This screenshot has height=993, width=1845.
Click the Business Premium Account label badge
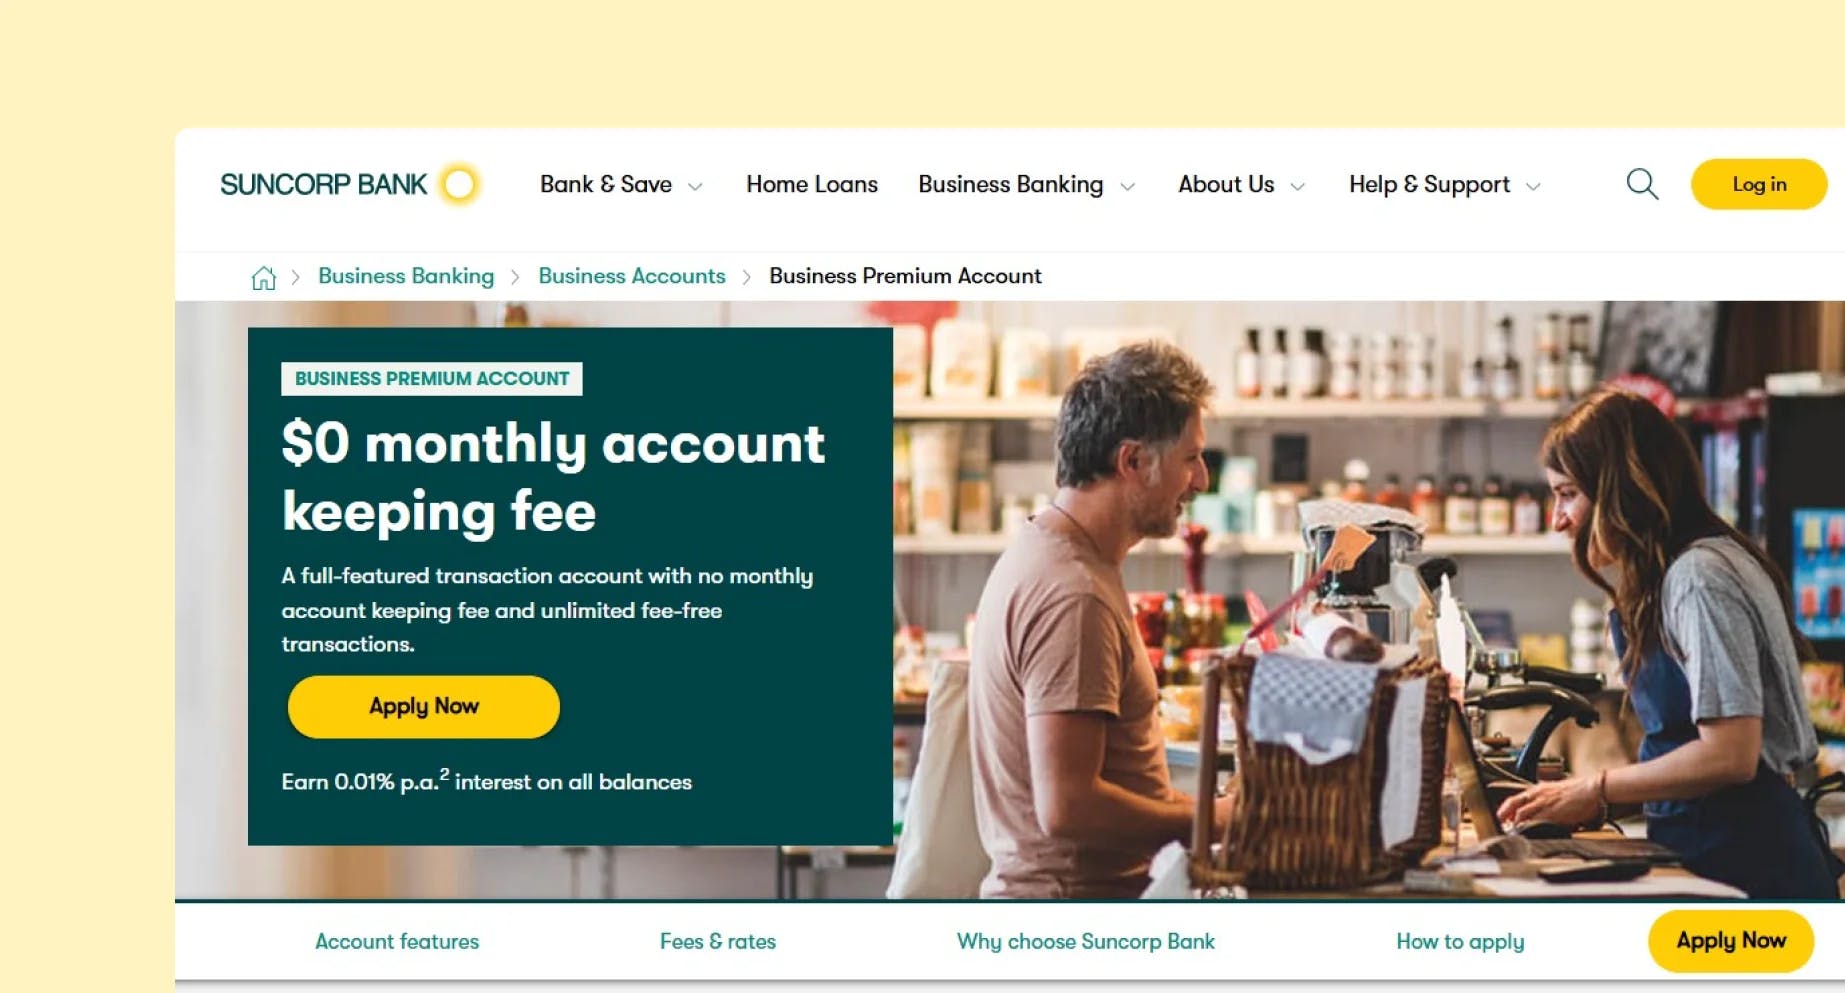(x=432, y=378)
